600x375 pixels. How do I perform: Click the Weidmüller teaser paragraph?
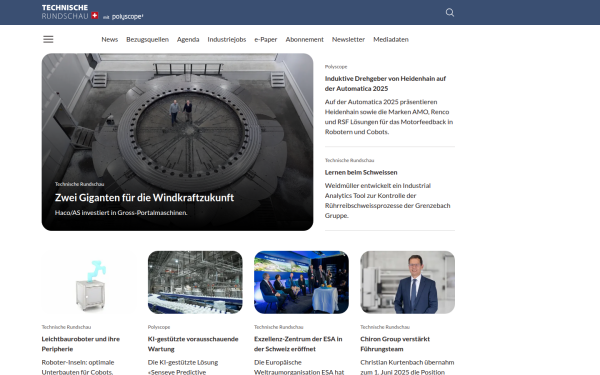[387, 201]
